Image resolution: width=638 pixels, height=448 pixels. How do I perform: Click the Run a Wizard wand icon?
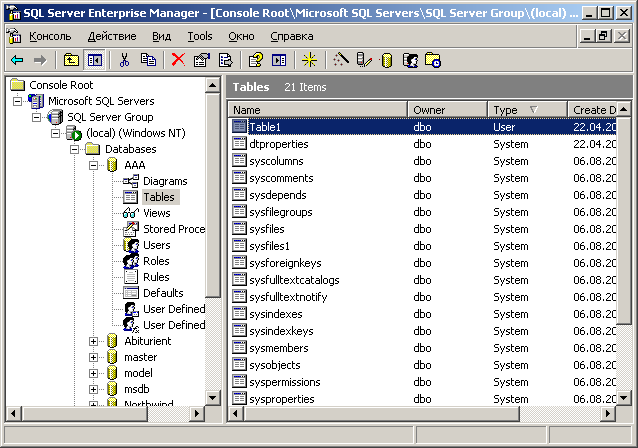click(x=341, y=60)
